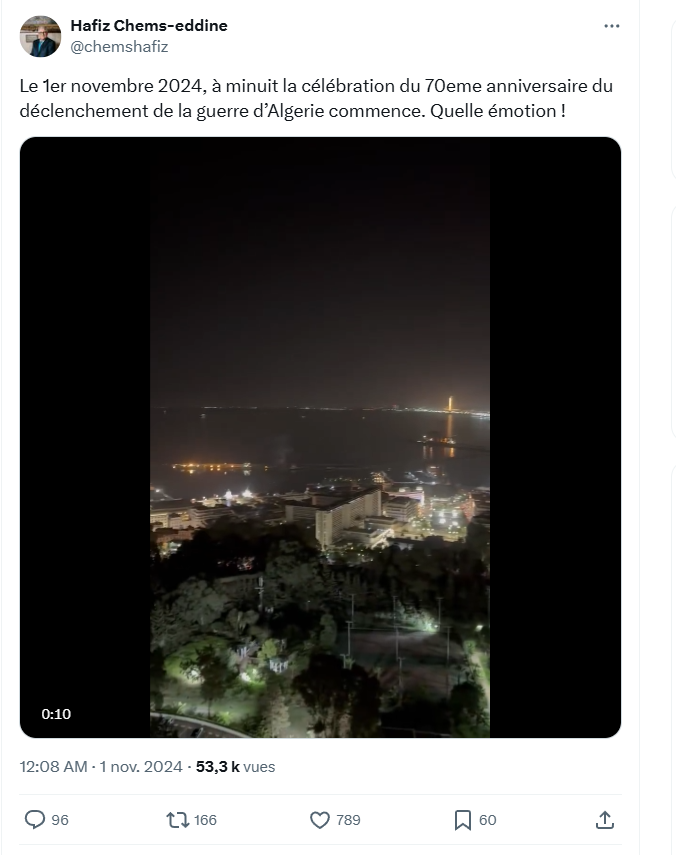Click the Hafiz Chems-eddine display name
Viewport: 676px width, 855px height.
coord(149,25)
